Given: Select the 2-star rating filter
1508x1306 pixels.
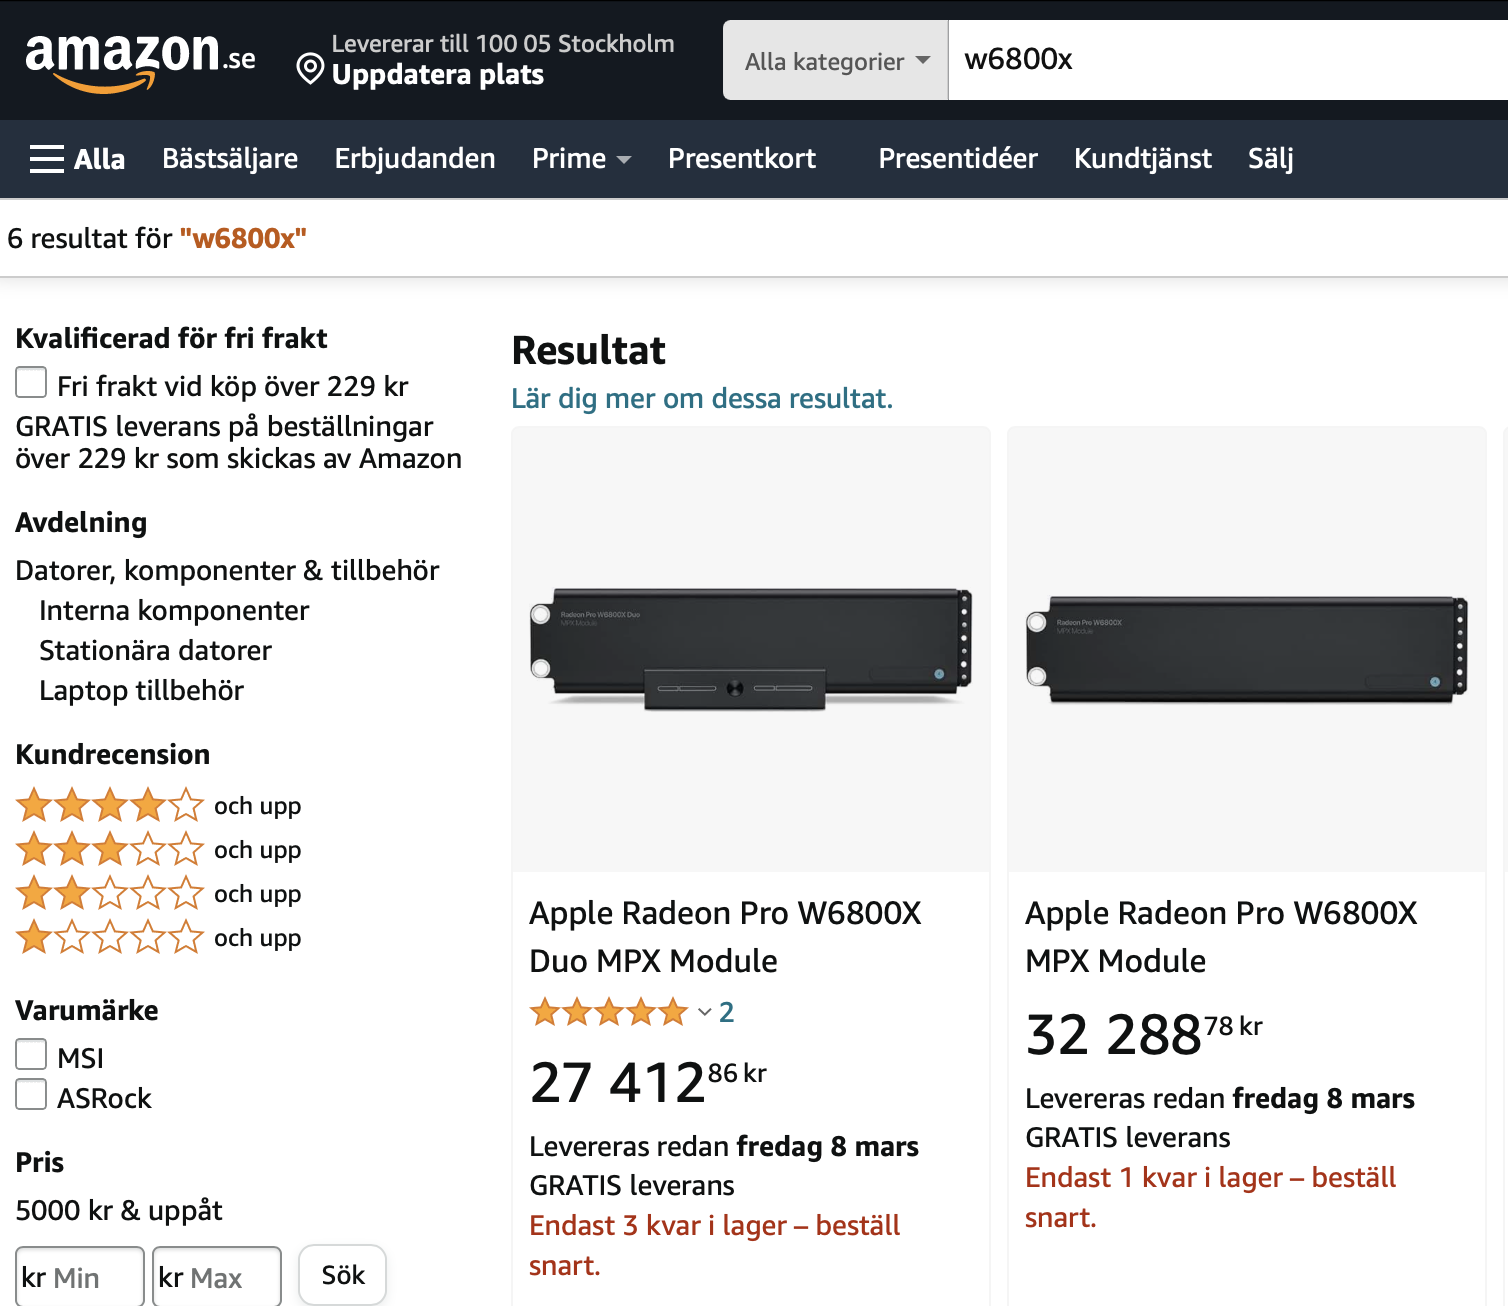Looking at the screenshot, I should [110, 893].
